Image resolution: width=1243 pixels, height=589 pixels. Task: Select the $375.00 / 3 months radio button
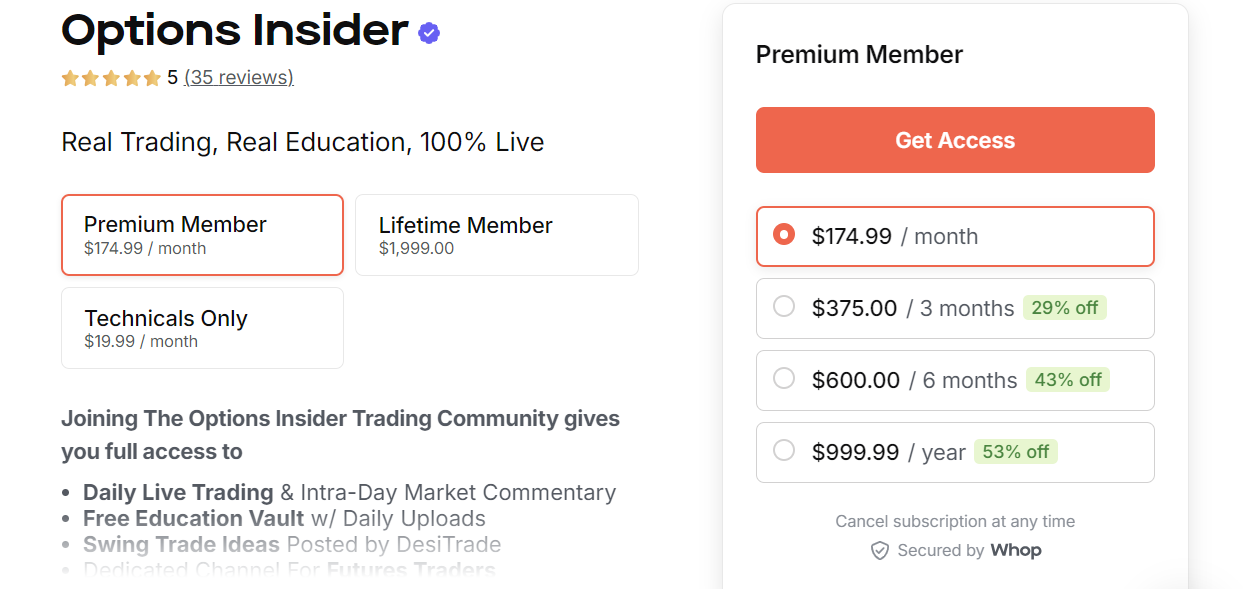(784, 307)
